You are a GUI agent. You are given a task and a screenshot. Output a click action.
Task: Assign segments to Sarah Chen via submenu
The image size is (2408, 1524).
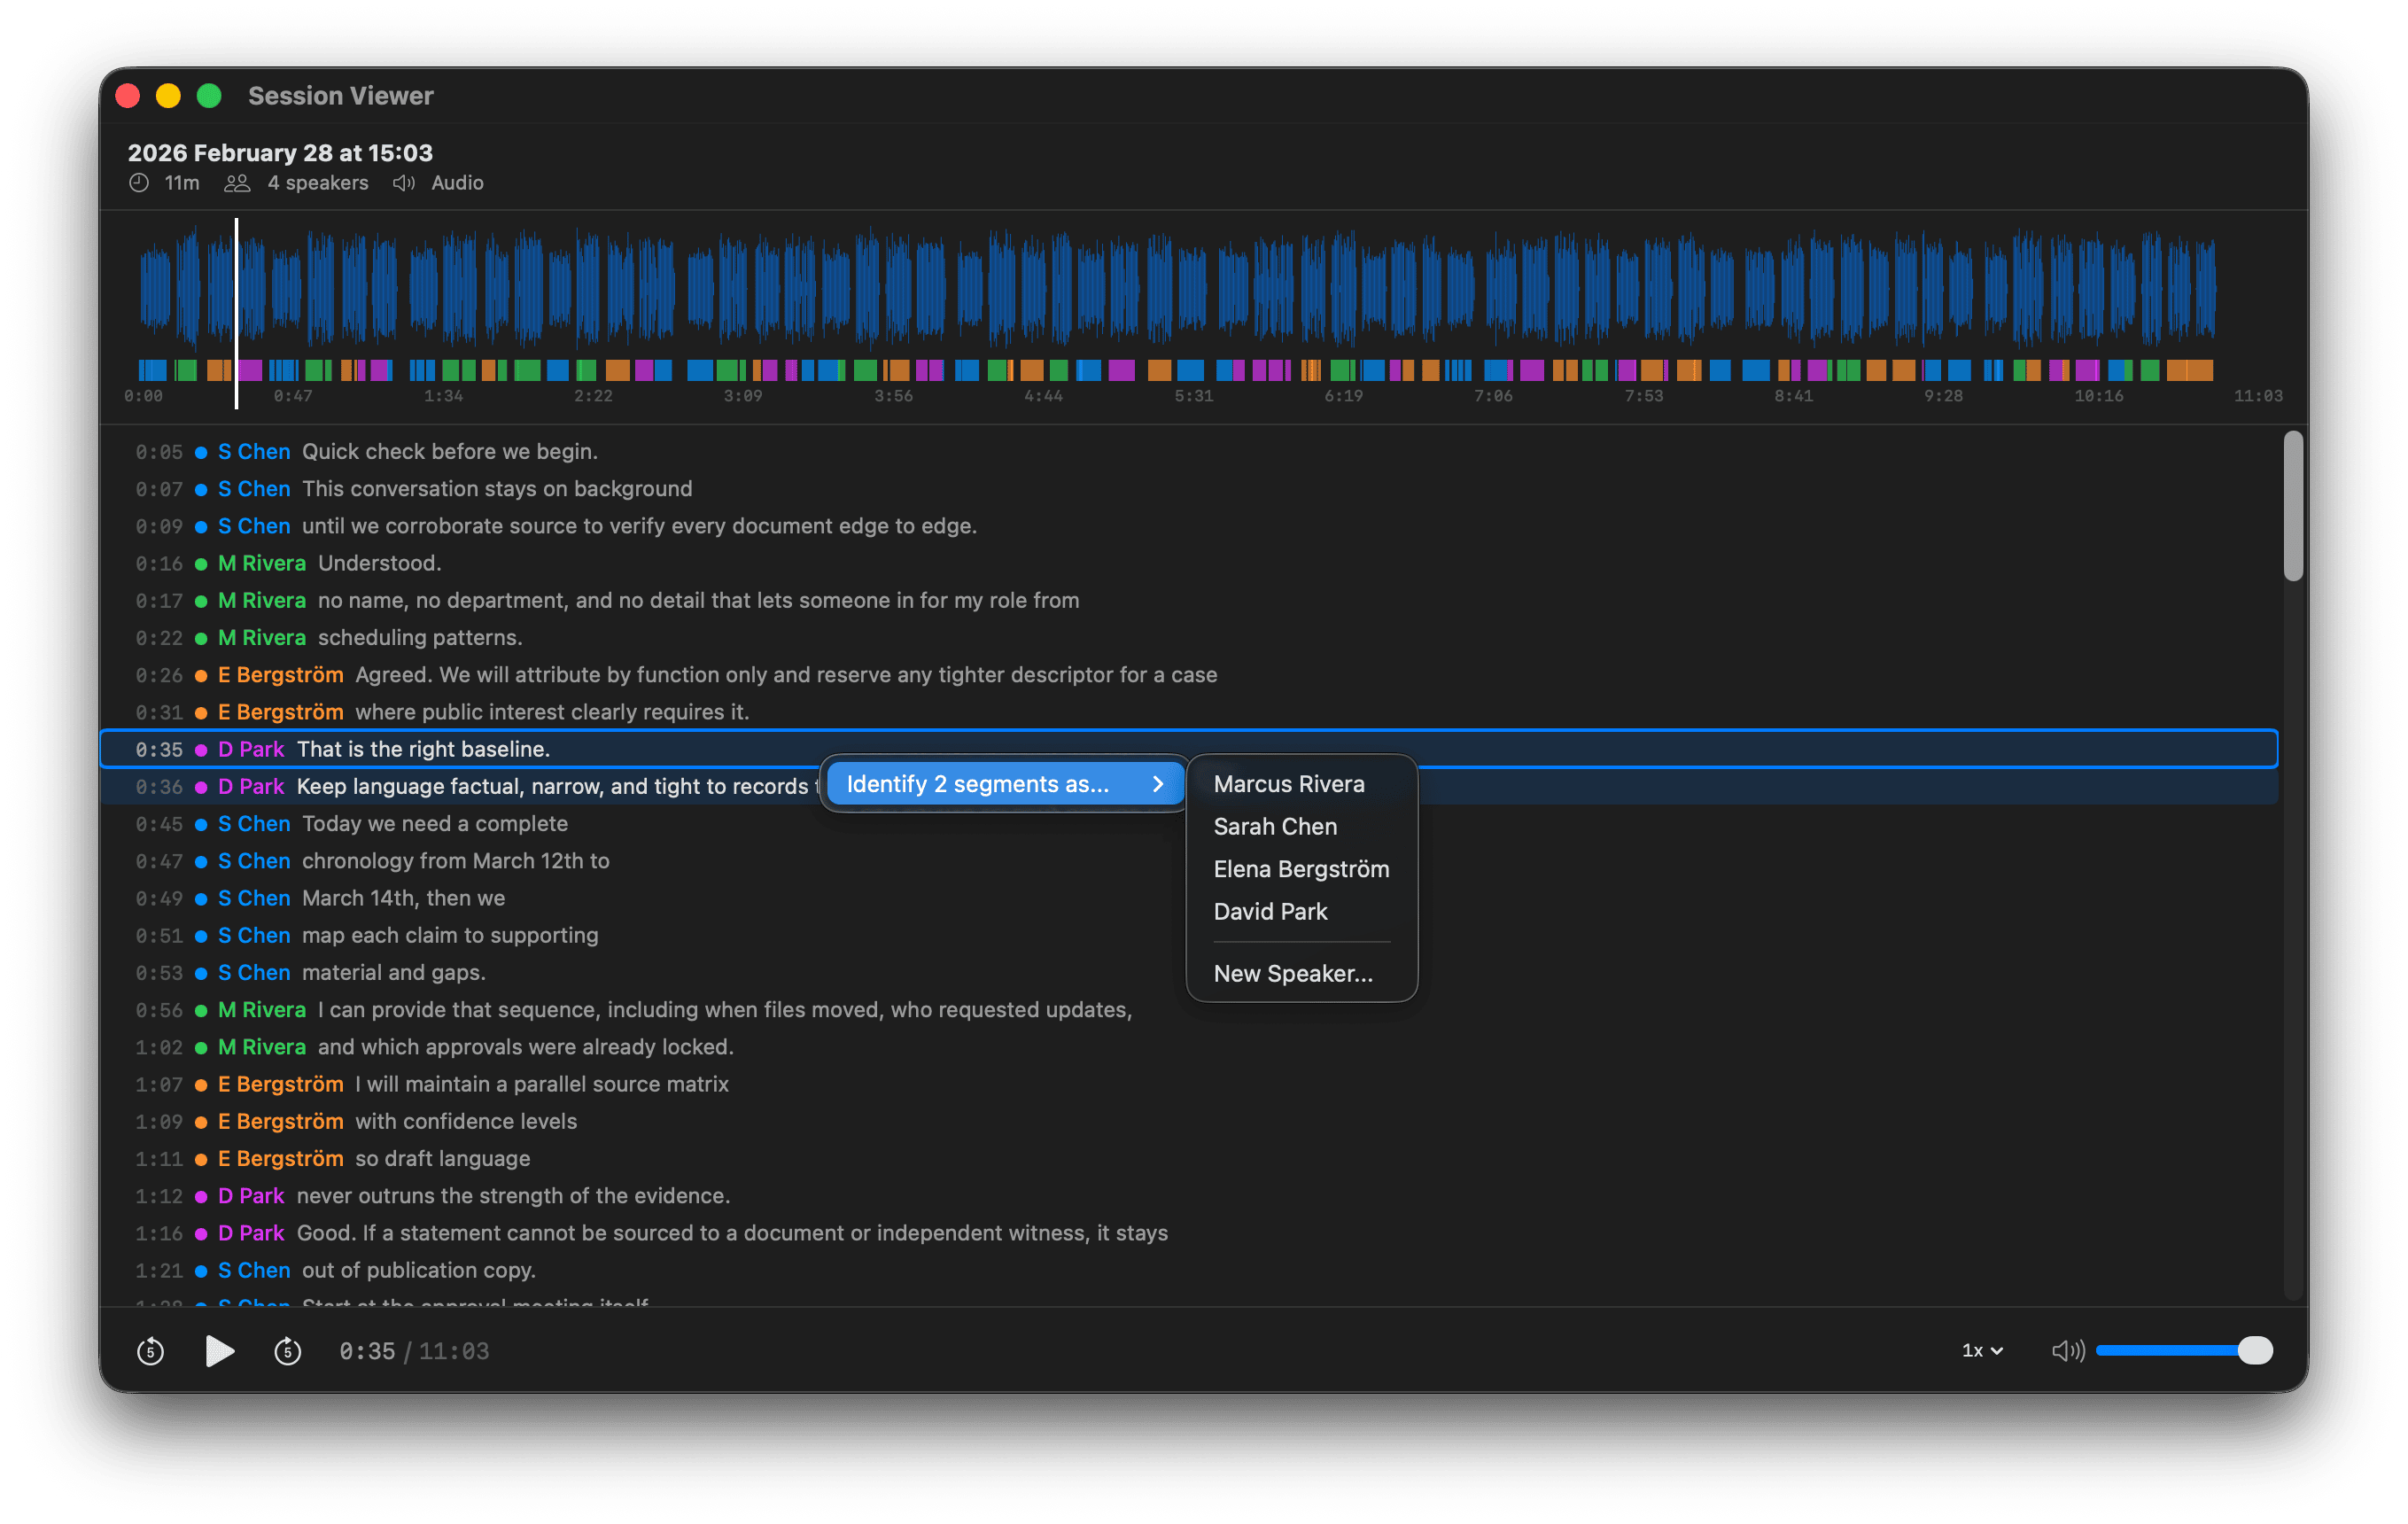click(1276, 826)
